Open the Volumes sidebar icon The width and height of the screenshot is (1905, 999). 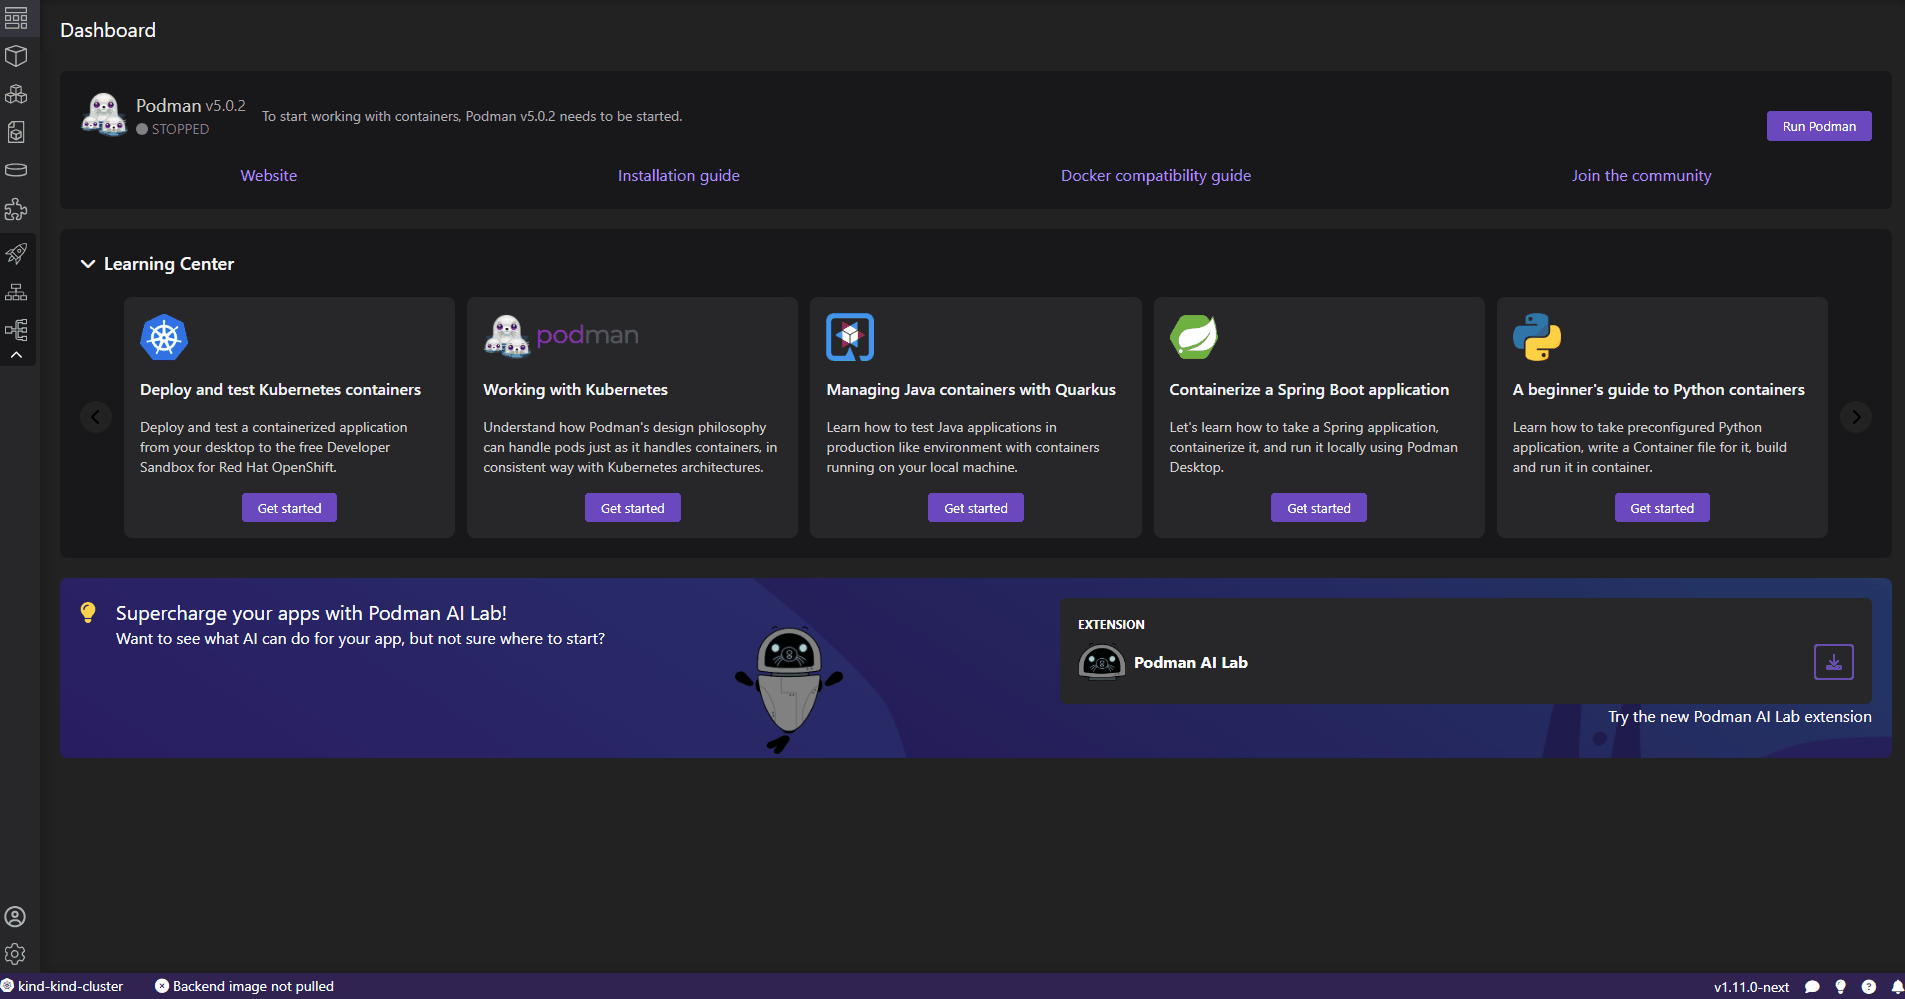(16, 170)
